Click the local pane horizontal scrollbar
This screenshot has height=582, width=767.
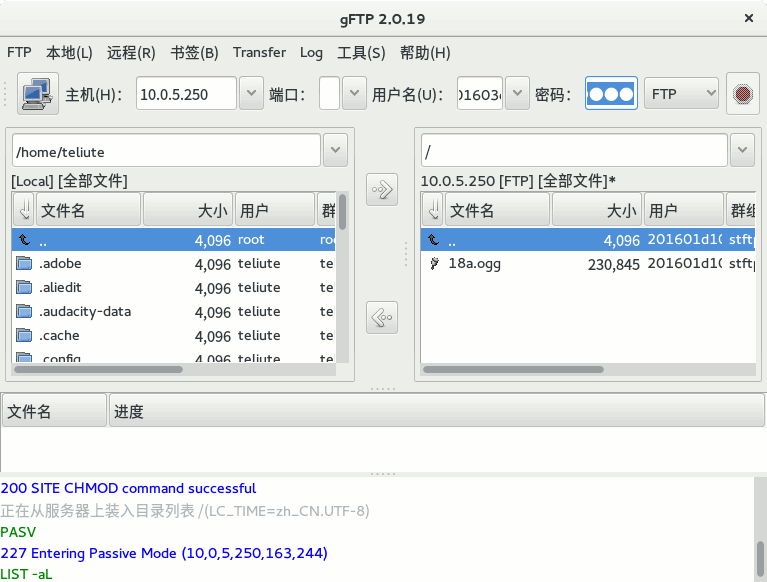coord(98,370)
